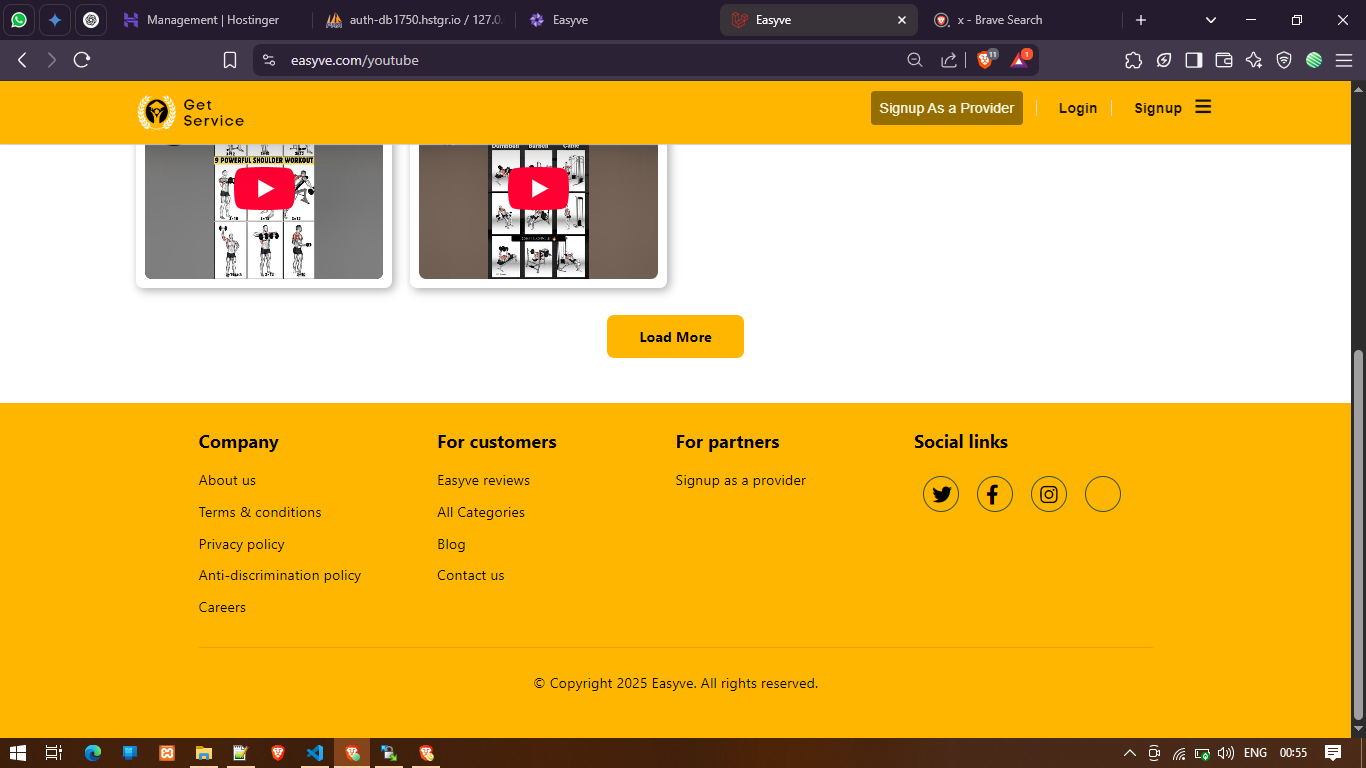This screenshot has height=768, width=1366.
Task: Click the Get Service logo
Action: pos(191,112)
